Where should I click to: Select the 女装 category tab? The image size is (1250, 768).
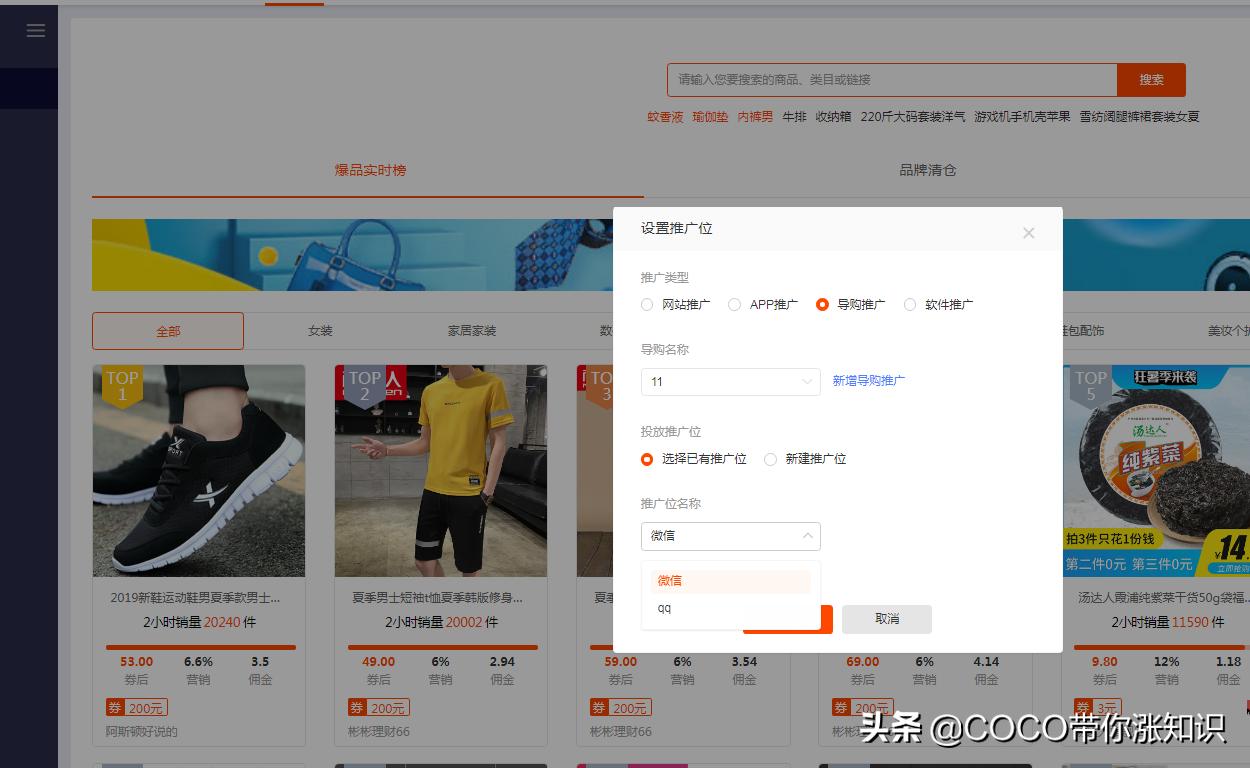(x=320, y=330)
